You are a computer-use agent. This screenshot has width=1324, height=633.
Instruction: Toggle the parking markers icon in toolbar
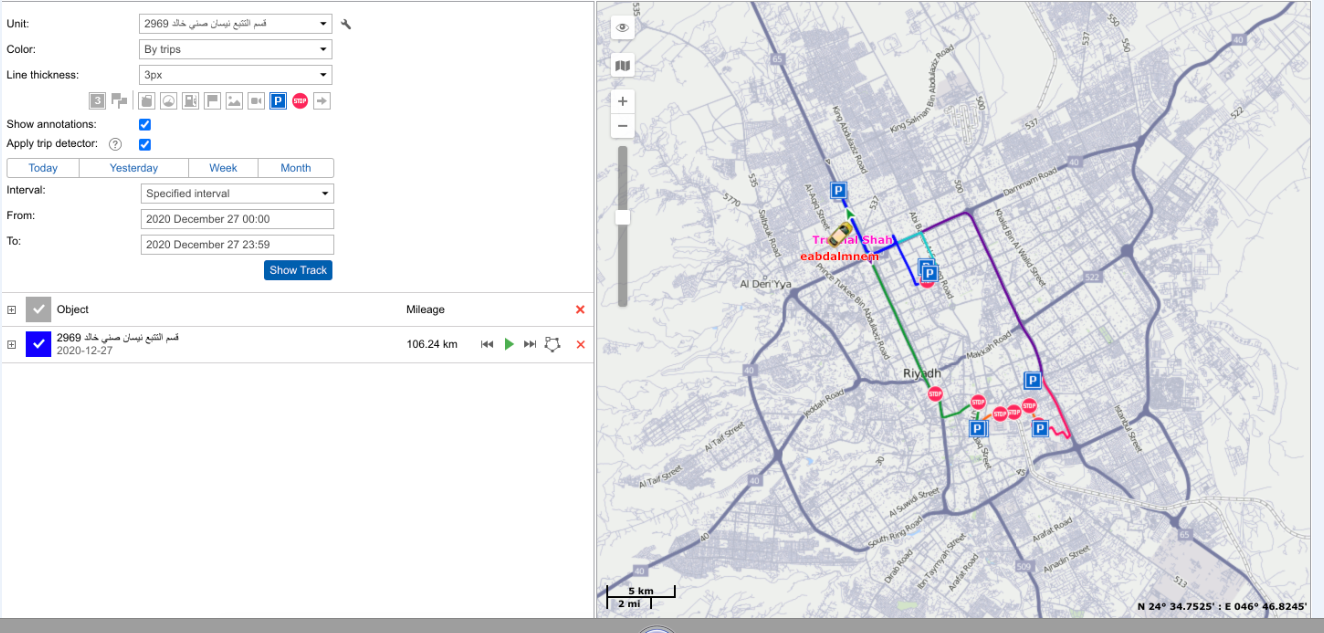coord(278,101)
